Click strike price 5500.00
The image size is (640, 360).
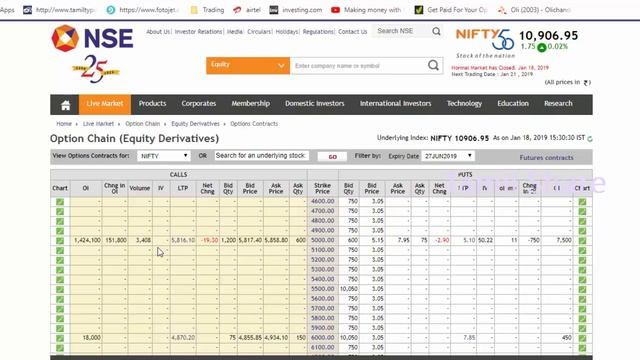click(322, 289)
